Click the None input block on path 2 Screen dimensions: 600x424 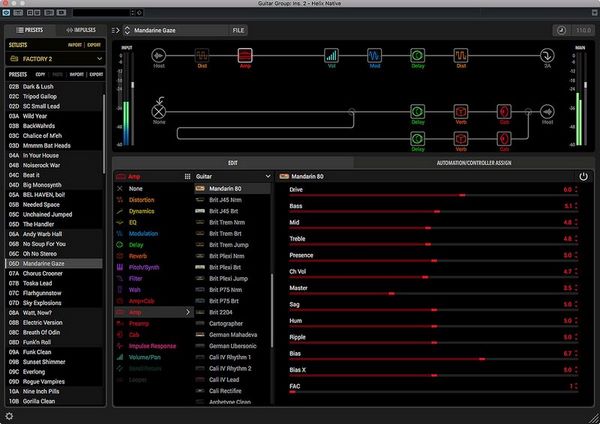click(x=159, y=111)
